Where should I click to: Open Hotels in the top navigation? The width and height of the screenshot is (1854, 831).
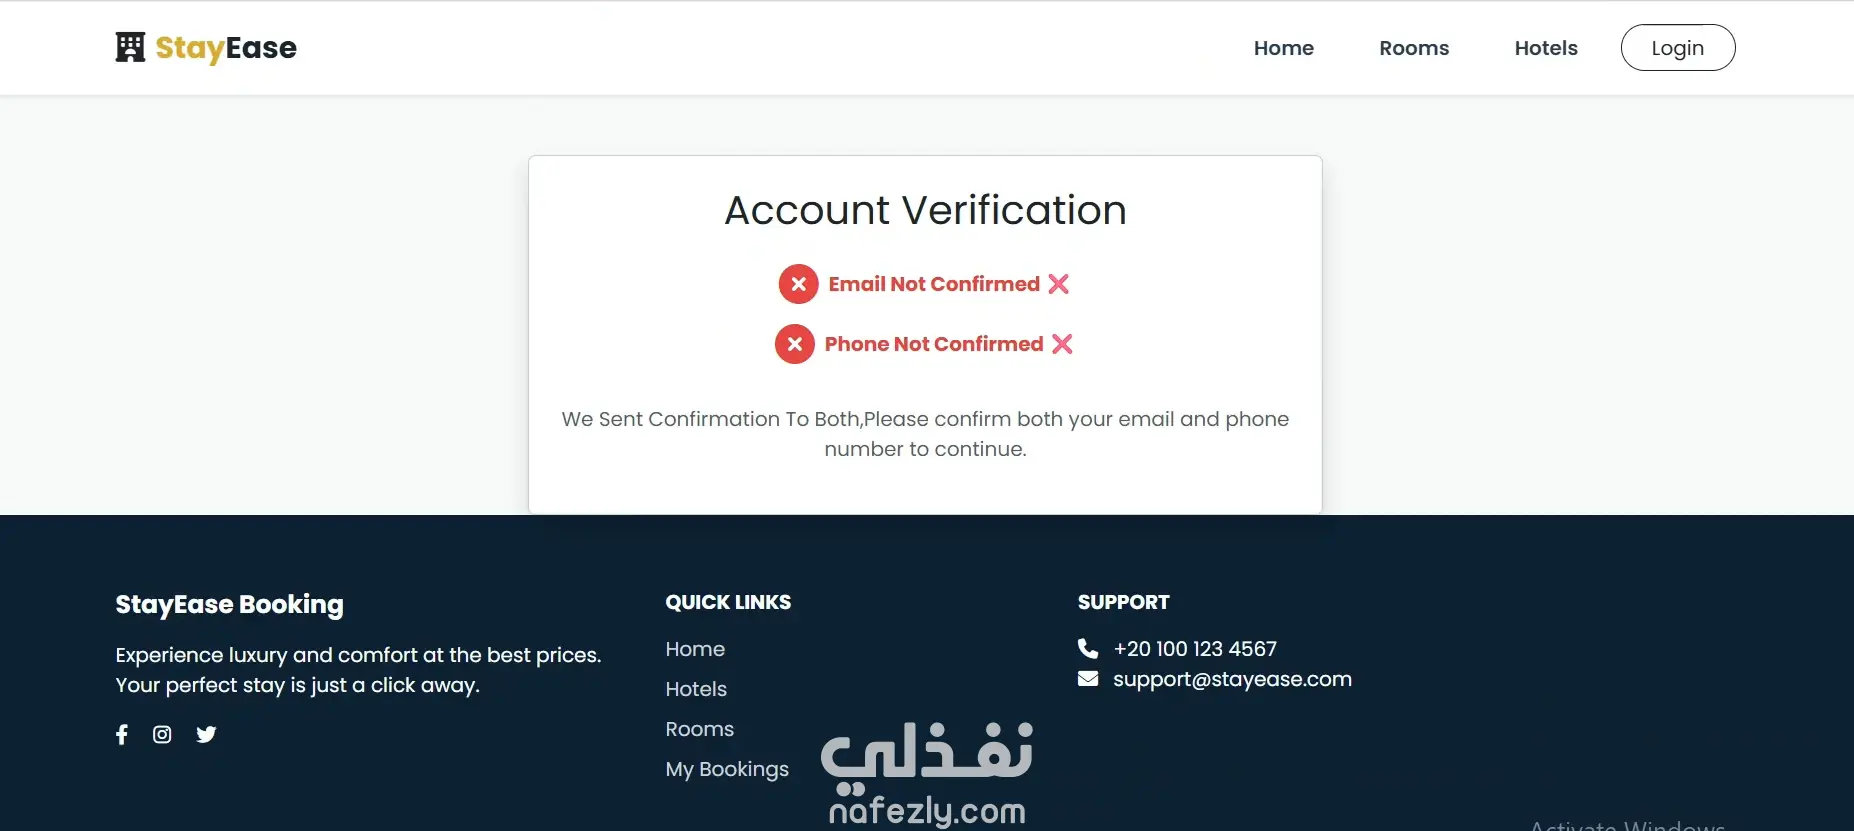[x=1546, y=48]
